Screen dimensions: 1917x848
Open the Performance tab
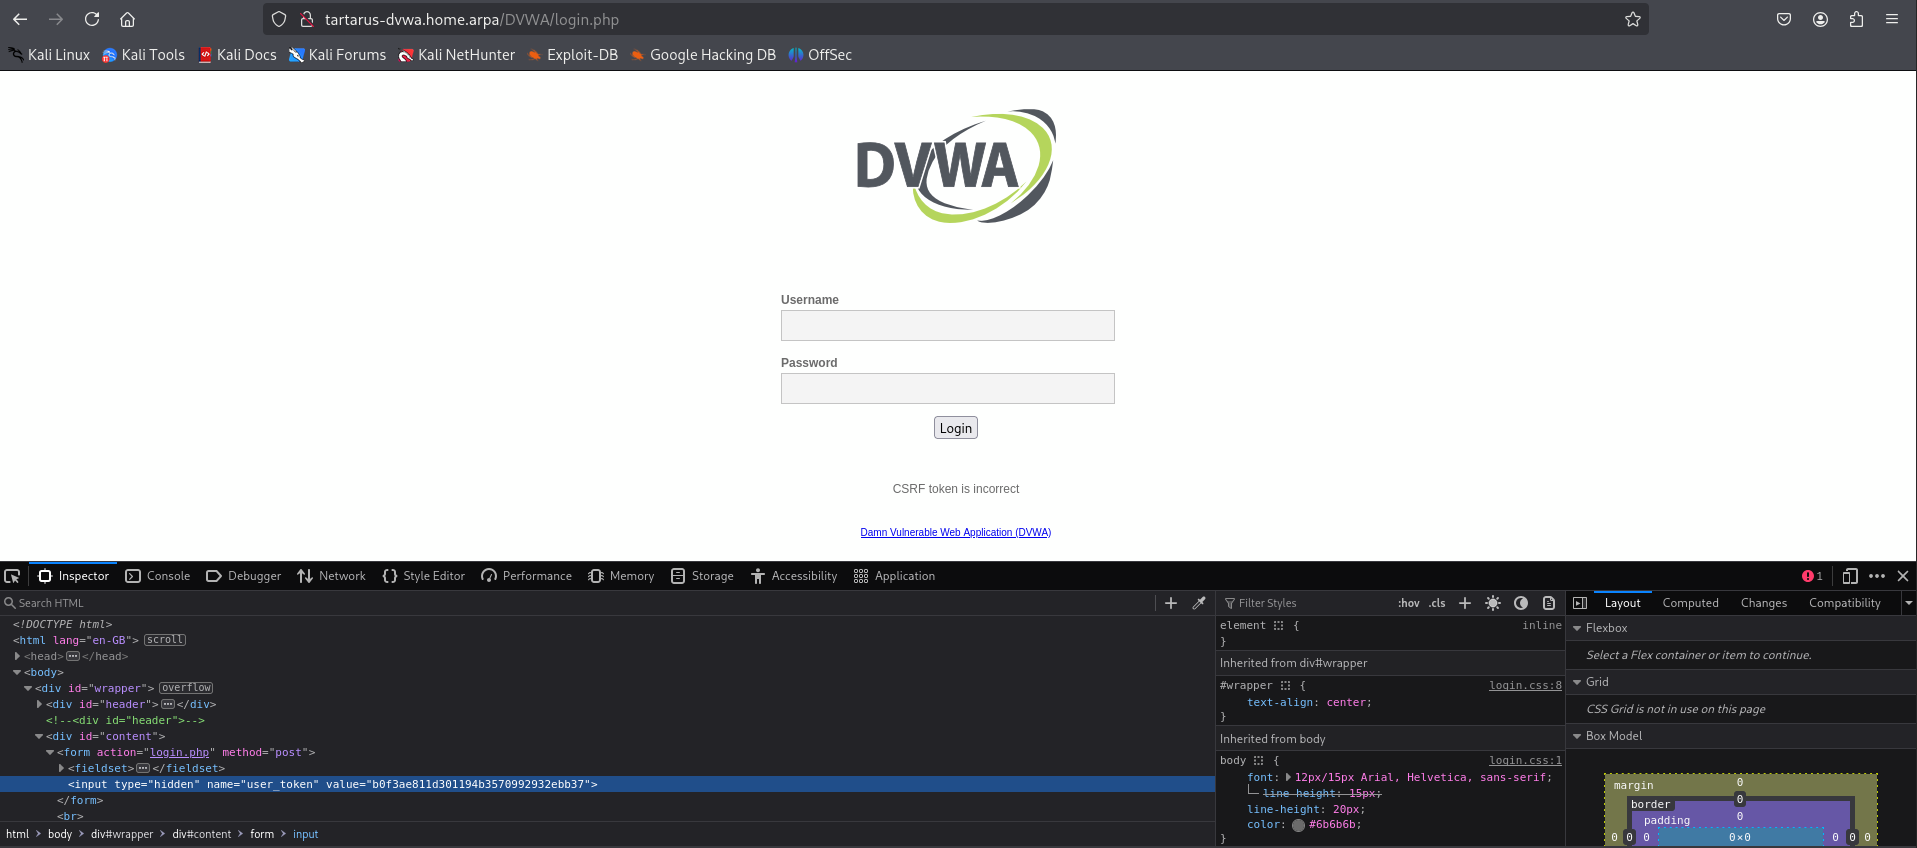pyautogui.click(x=526, y=576)
